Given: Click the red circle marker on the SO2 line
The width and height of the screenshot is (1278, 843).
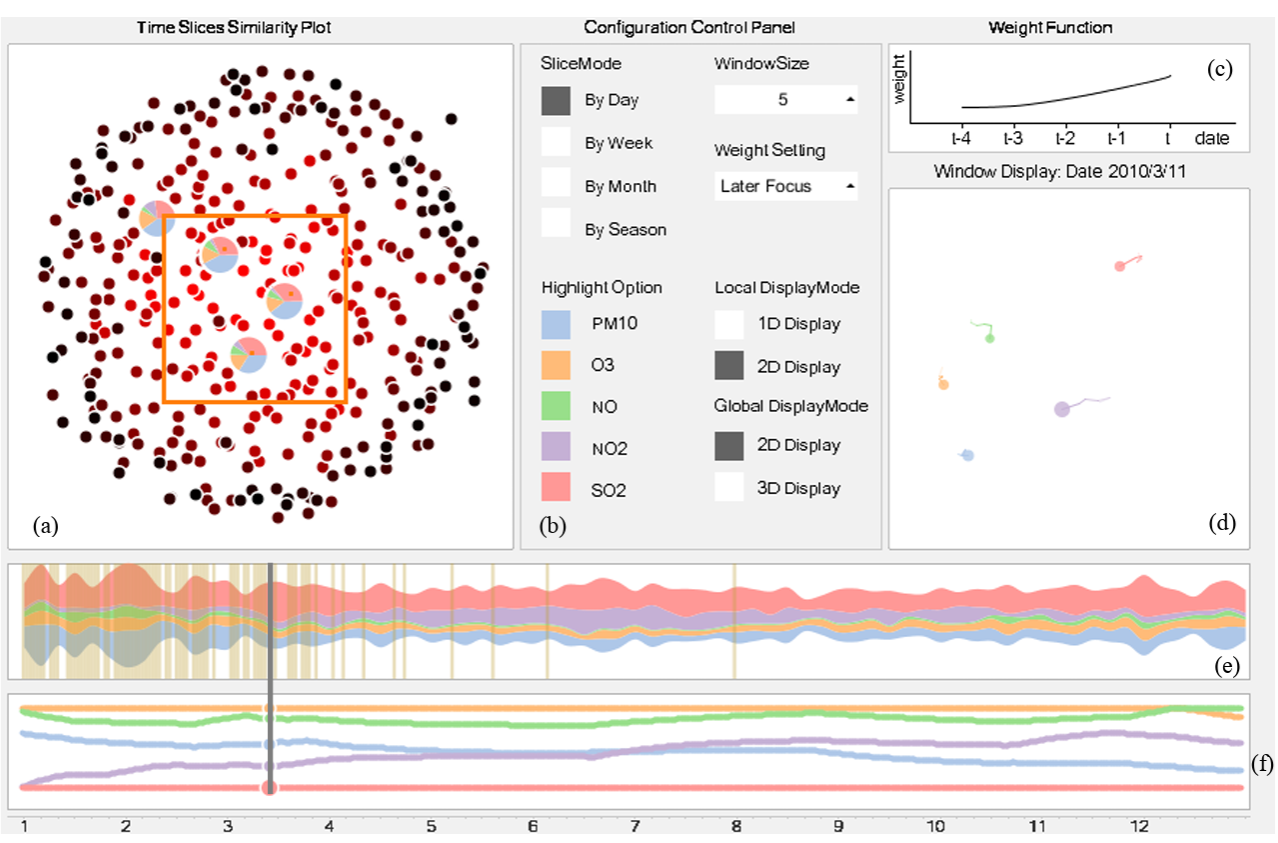Looking at the screenshot, I should coord(269,788).
